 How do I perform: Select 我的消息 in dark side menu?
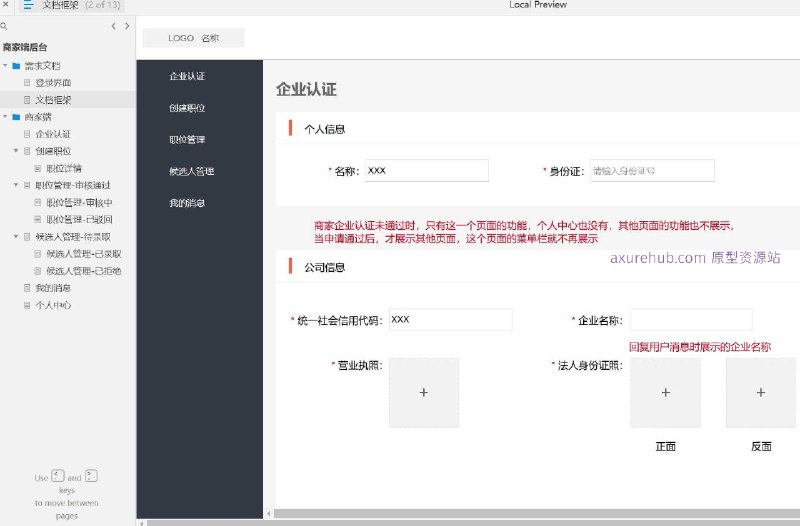[x=187, y=203]
